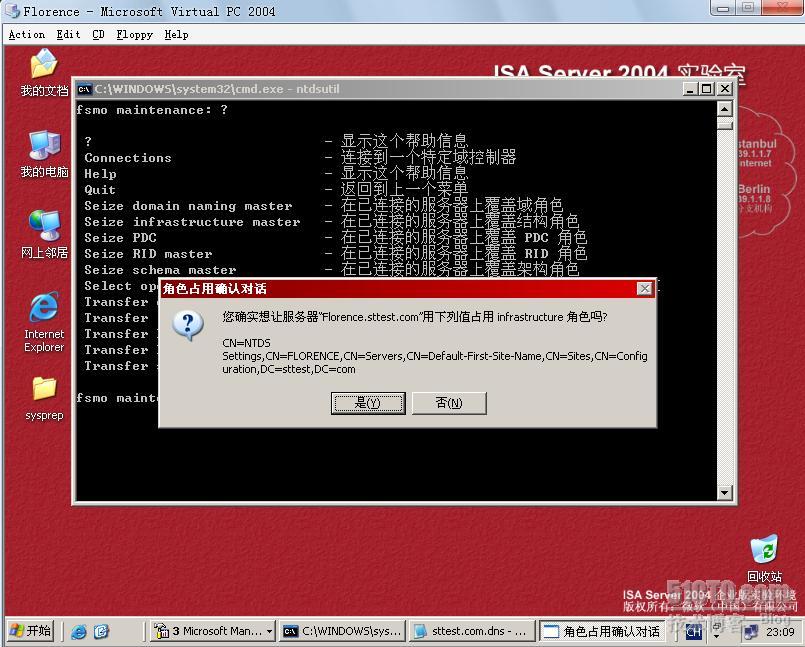Click the second quick launch icon

pos(101,631)
